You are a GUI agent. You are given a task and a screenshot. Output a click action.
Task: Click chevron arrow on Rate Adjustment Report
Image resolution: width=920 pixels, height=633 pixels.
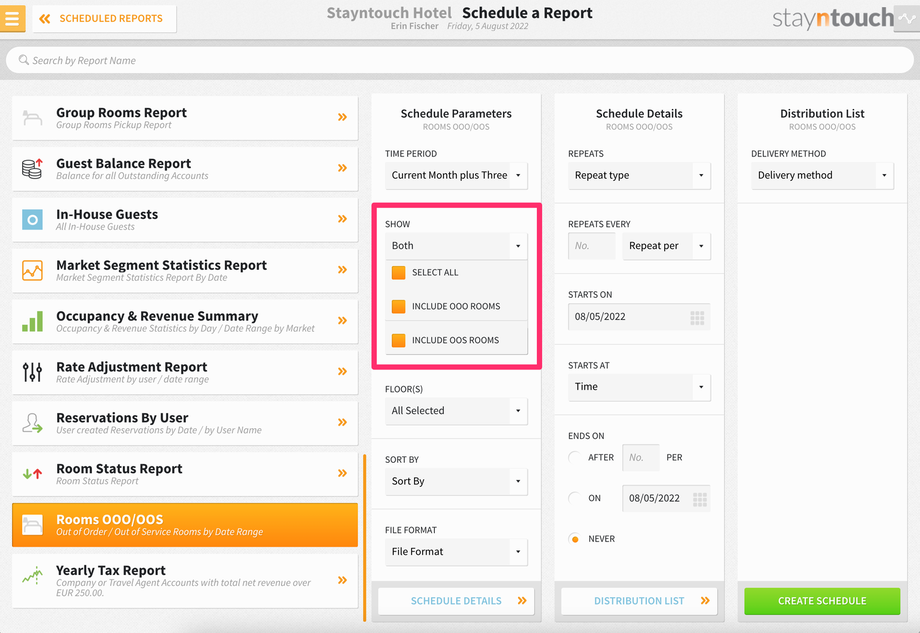(343, 371)
